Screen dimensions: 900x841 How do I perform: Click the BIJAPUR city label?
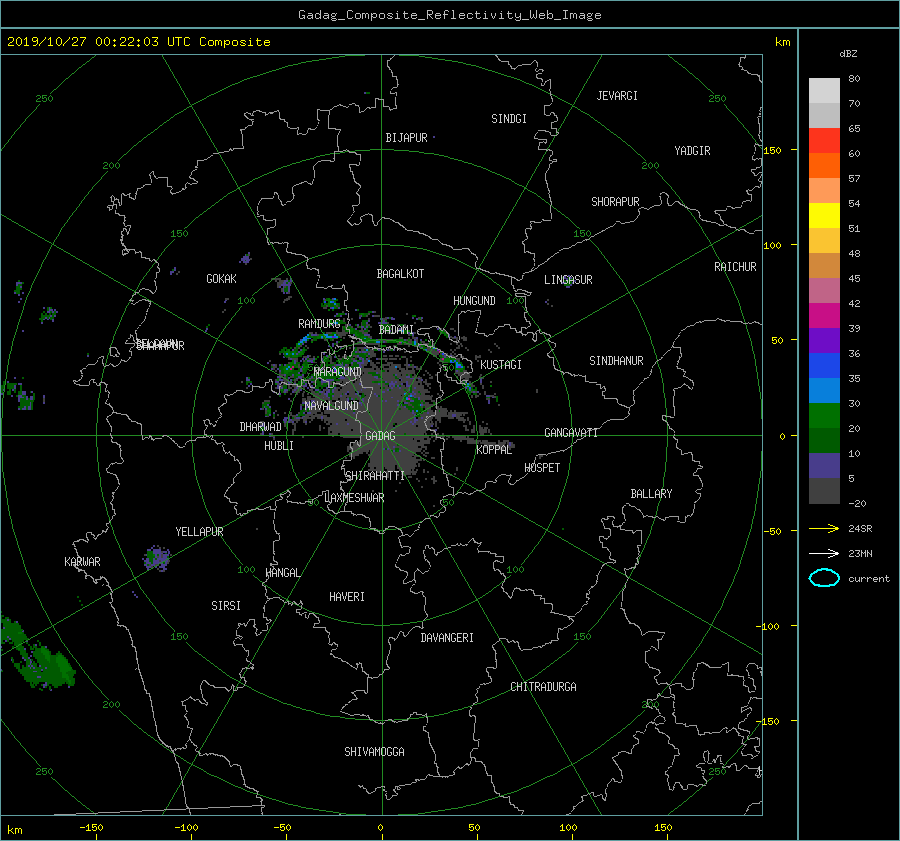click(x=406, y=138)
